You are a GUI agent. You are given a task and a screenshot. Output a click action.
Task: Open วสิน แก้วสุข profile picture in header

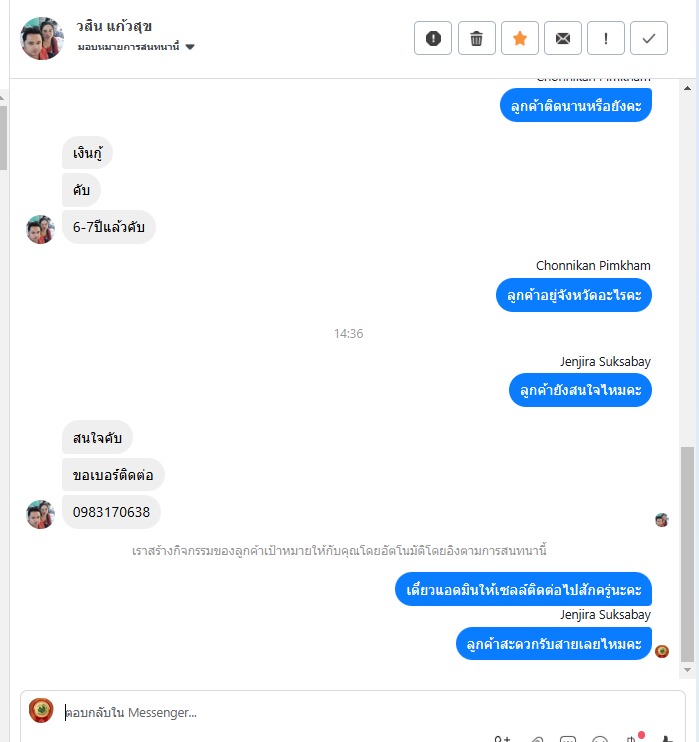point(42,38)
